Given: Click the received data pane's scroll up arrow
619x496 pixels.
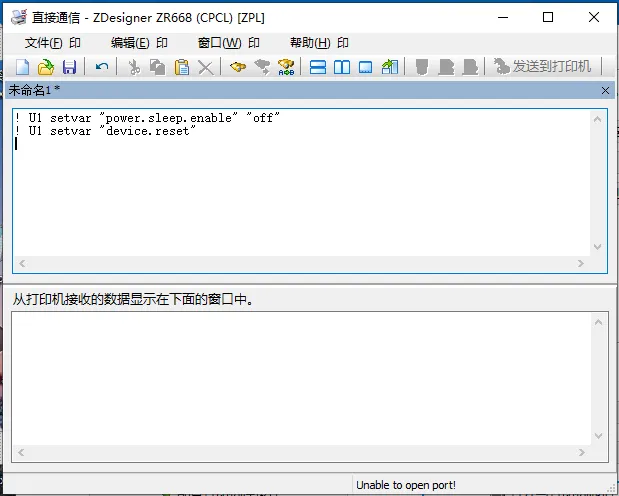Looking at the screenshot, I should coord(598,321).
